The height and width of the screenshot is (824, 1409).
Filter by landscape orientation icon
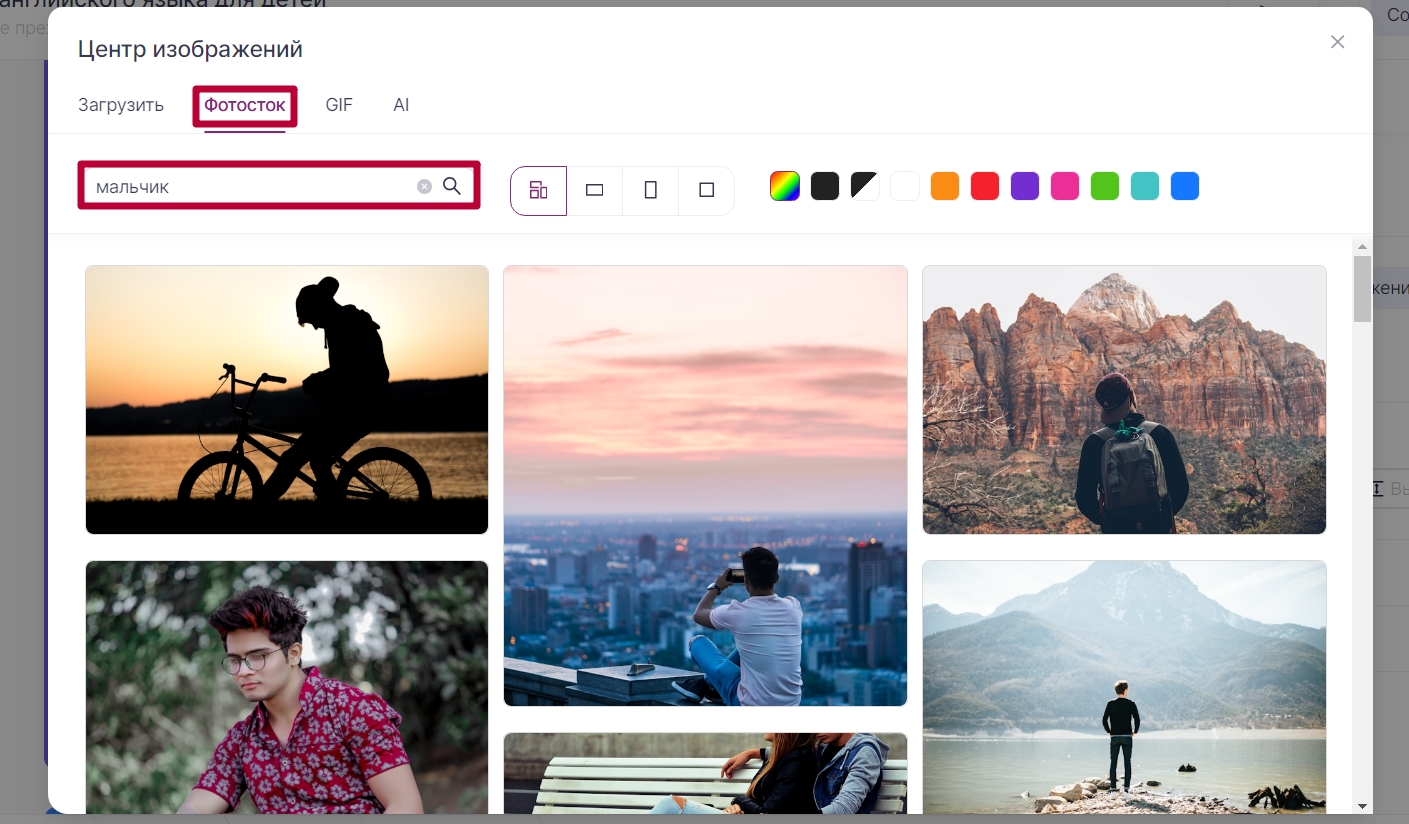point(595,190)
